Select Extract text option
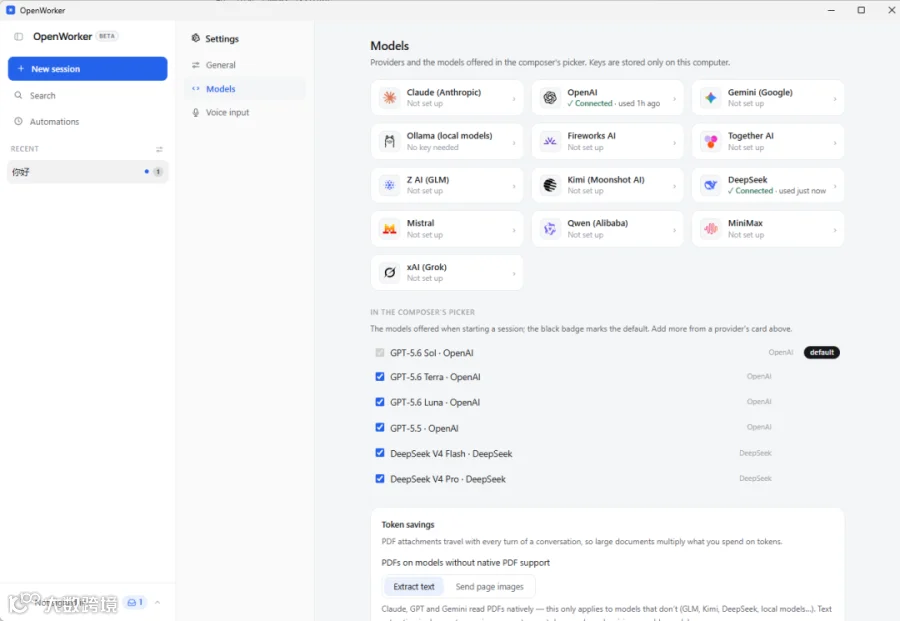The height and width of the screenshot is (621, 900). [414, 587]
